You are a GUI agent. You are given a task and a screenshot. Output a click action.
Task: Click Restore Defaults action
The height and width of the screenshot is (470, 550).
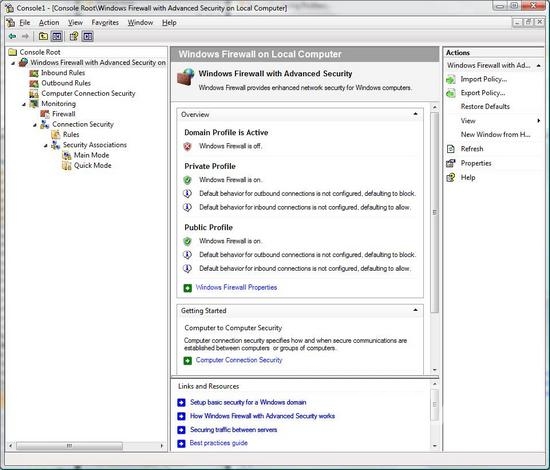(x=485, y=107)
